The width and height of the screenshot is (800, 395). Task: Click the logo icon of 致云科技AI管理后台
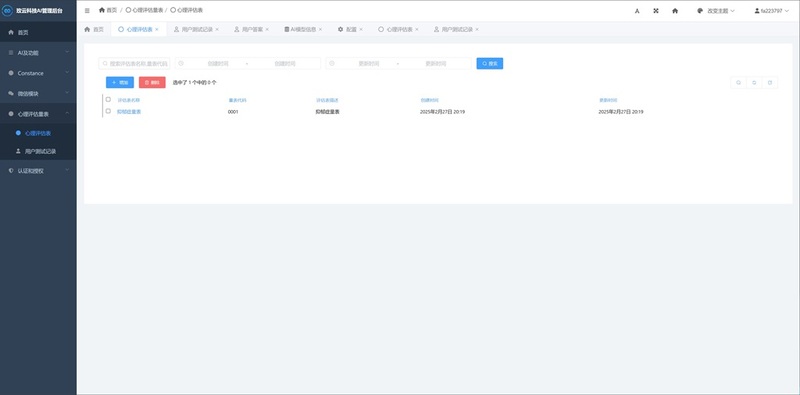point(7,11)
